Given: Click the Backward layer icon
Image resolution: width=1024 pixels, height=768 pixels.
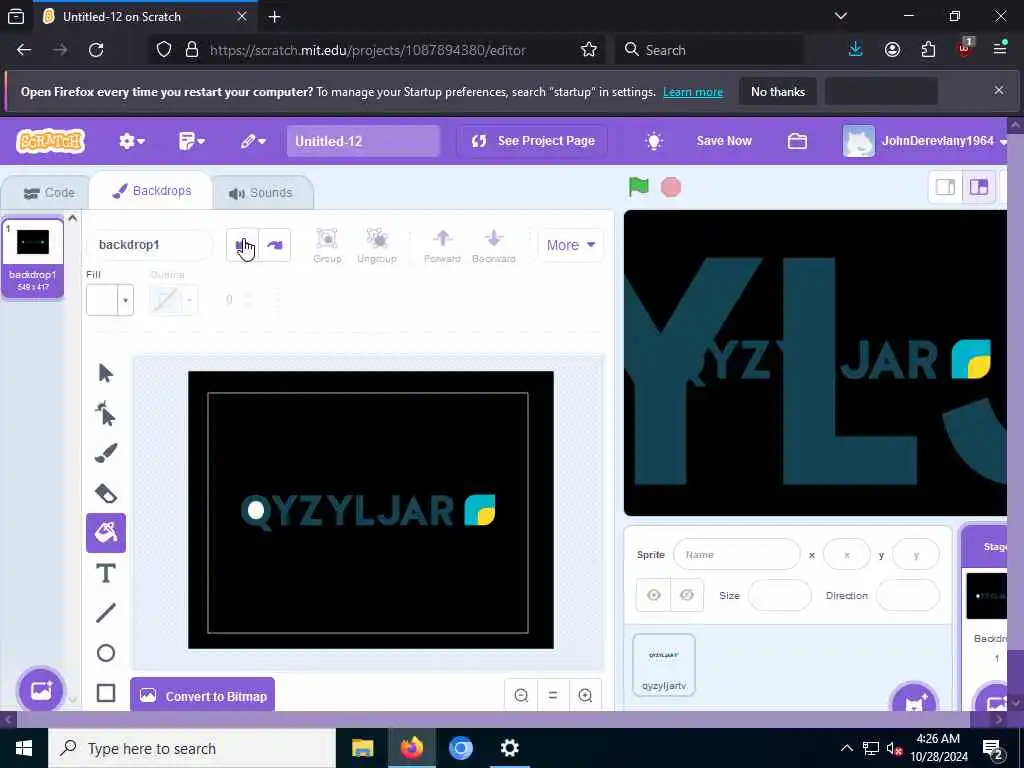Looking at the screenshot, I should [494, 246].
